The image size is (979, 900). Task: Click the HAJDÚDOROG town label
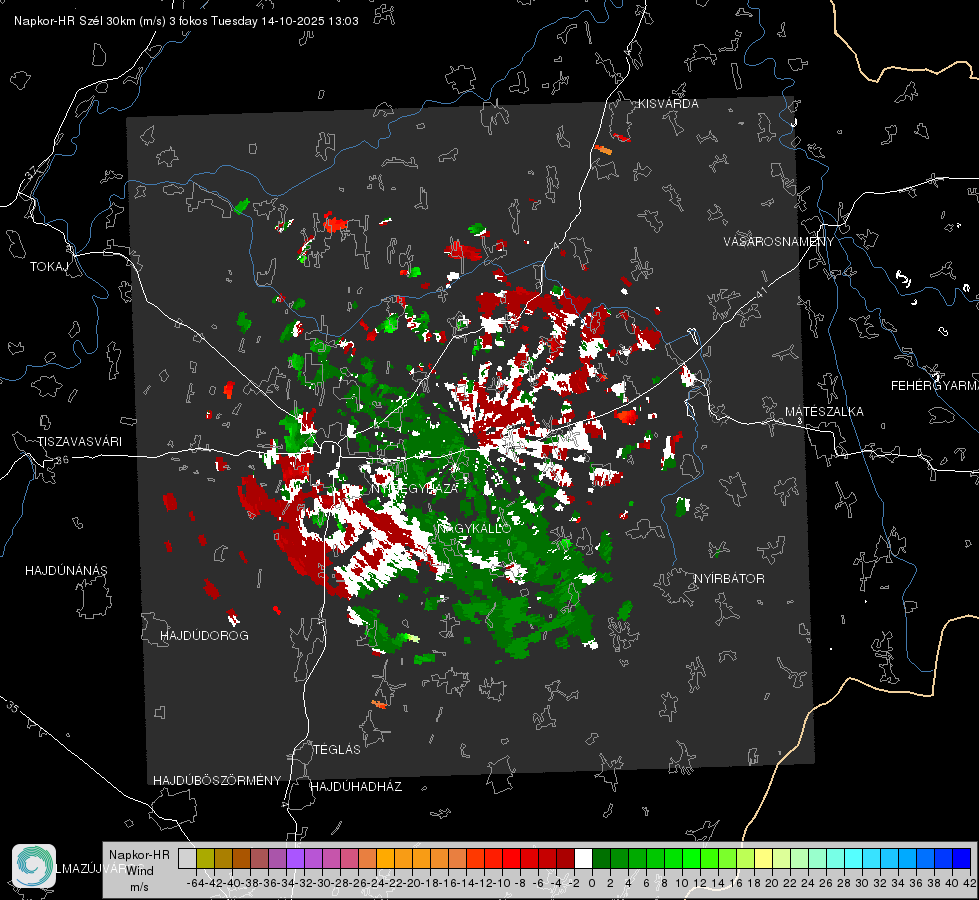pos(204,636)
